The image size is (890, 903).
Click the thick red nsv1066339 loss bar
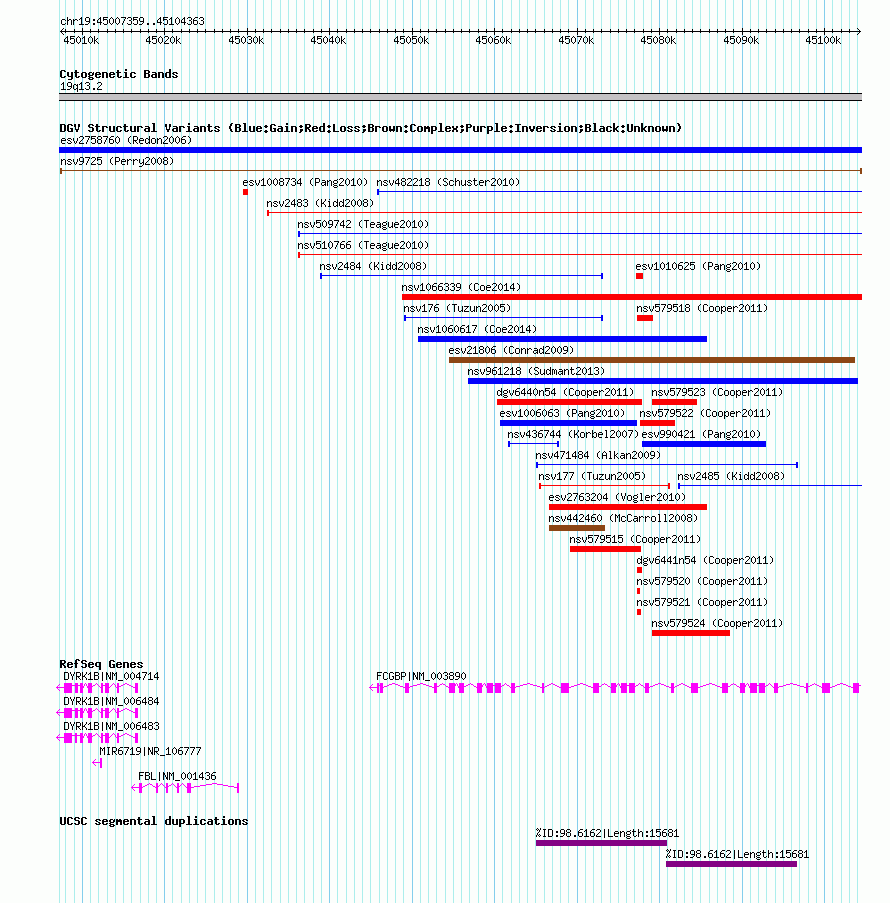tap(632, 297)
